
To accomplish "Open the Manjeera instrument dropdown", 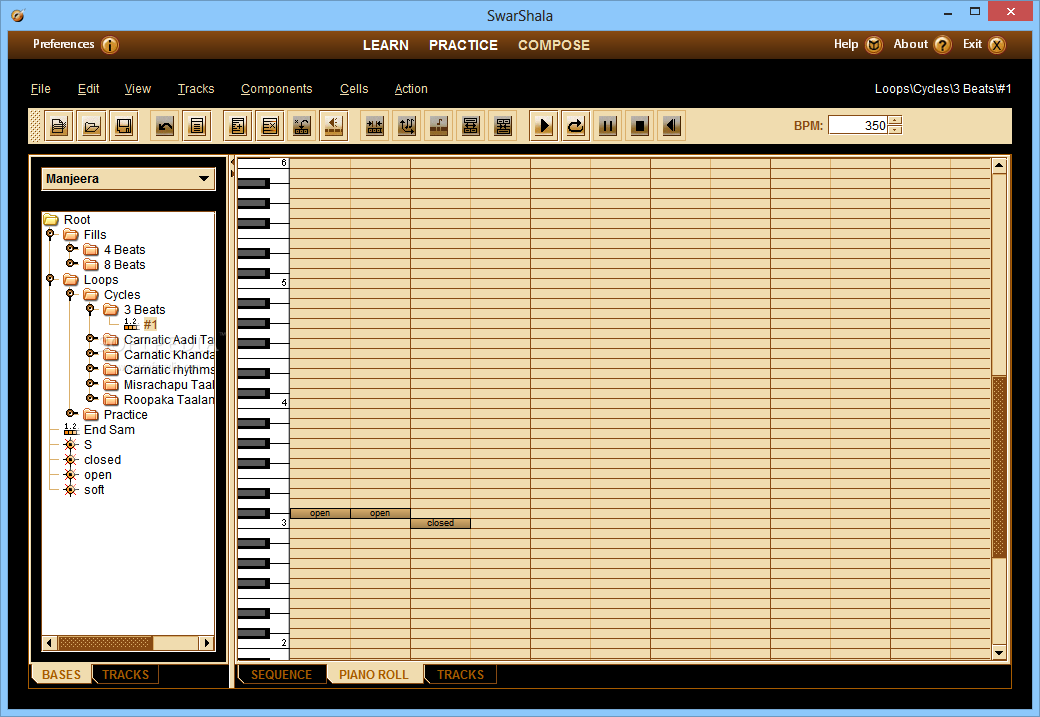I will click(129, 179).
